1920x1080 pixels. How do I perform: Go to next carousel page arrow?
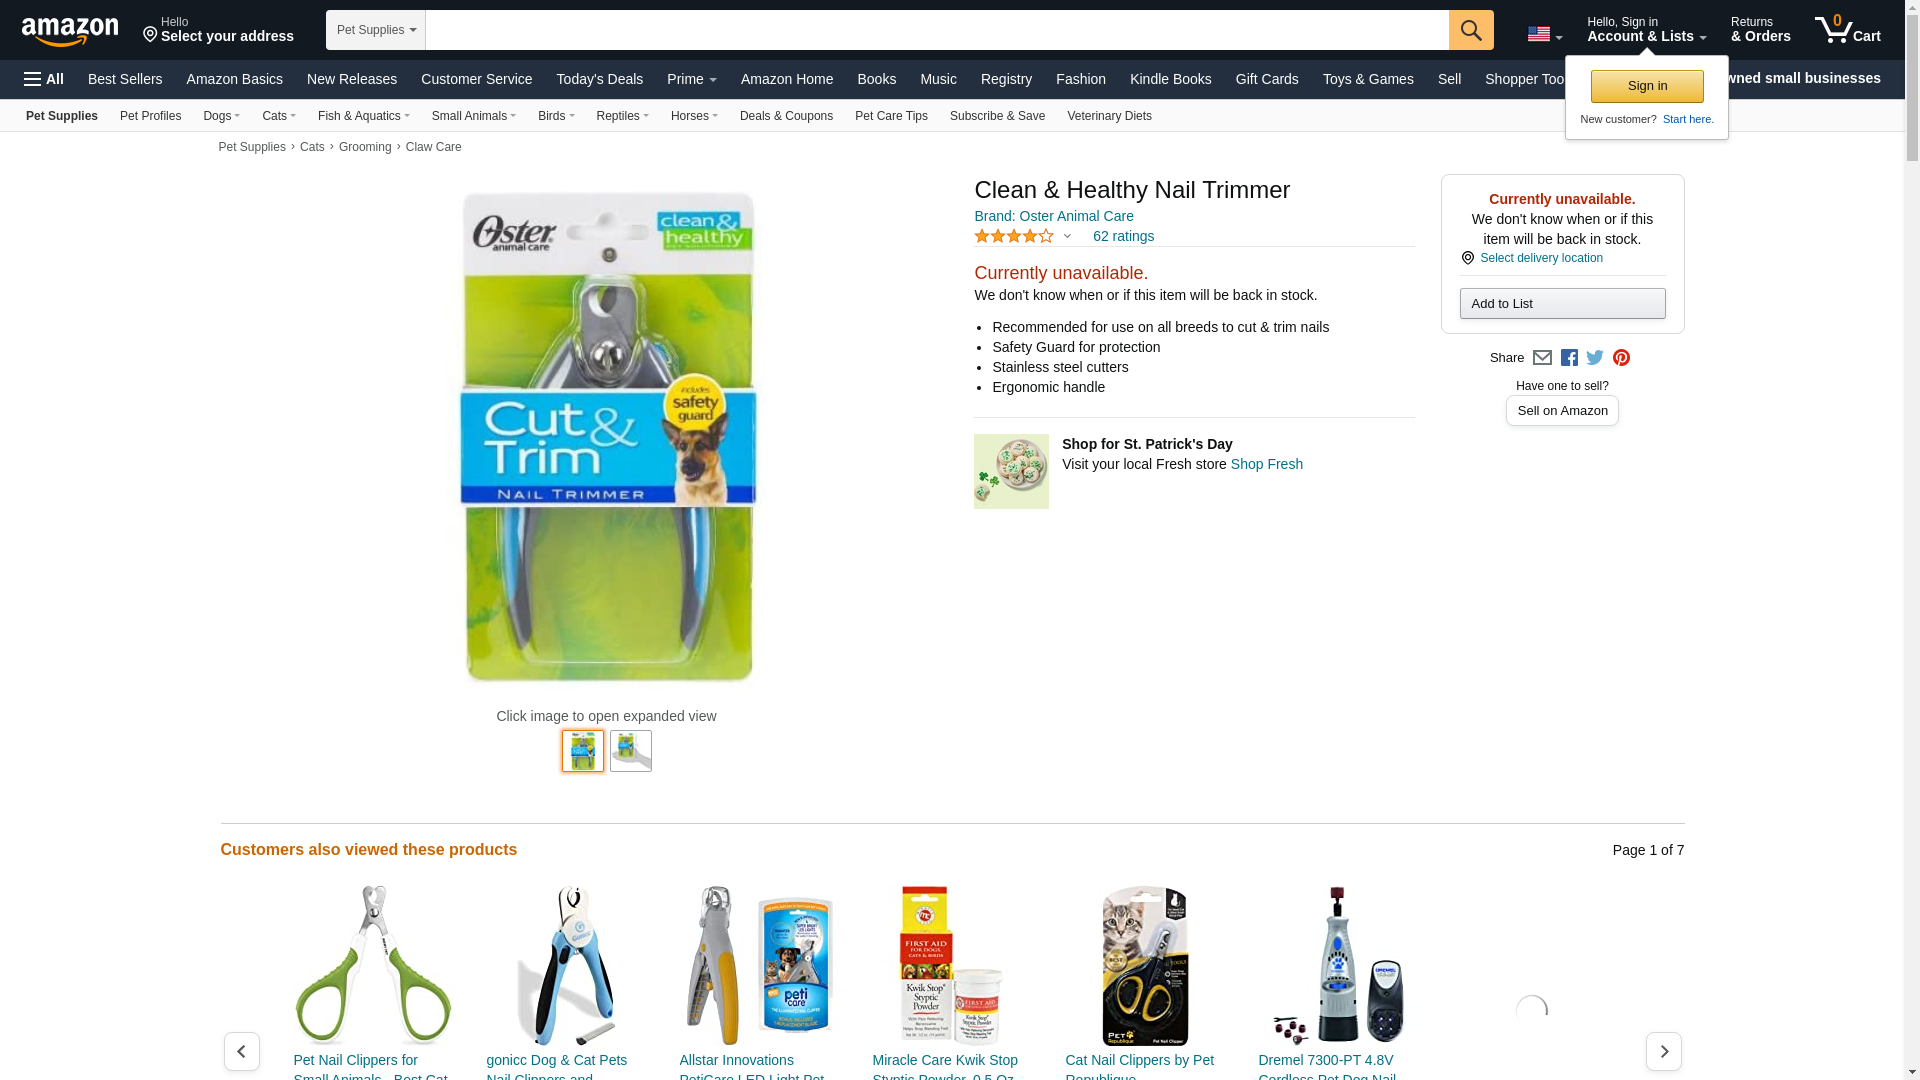point(1664,1051)
